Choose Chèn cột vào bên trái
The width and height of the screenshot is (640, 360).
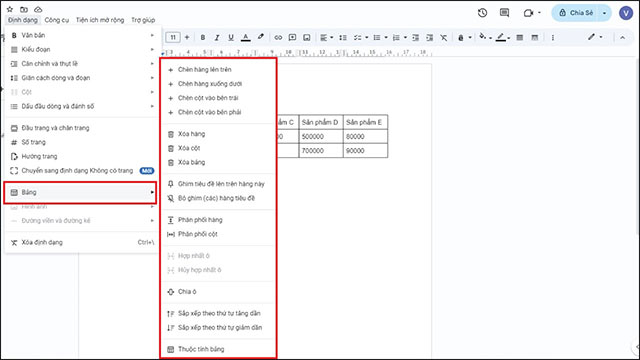[x=218, y=98]
